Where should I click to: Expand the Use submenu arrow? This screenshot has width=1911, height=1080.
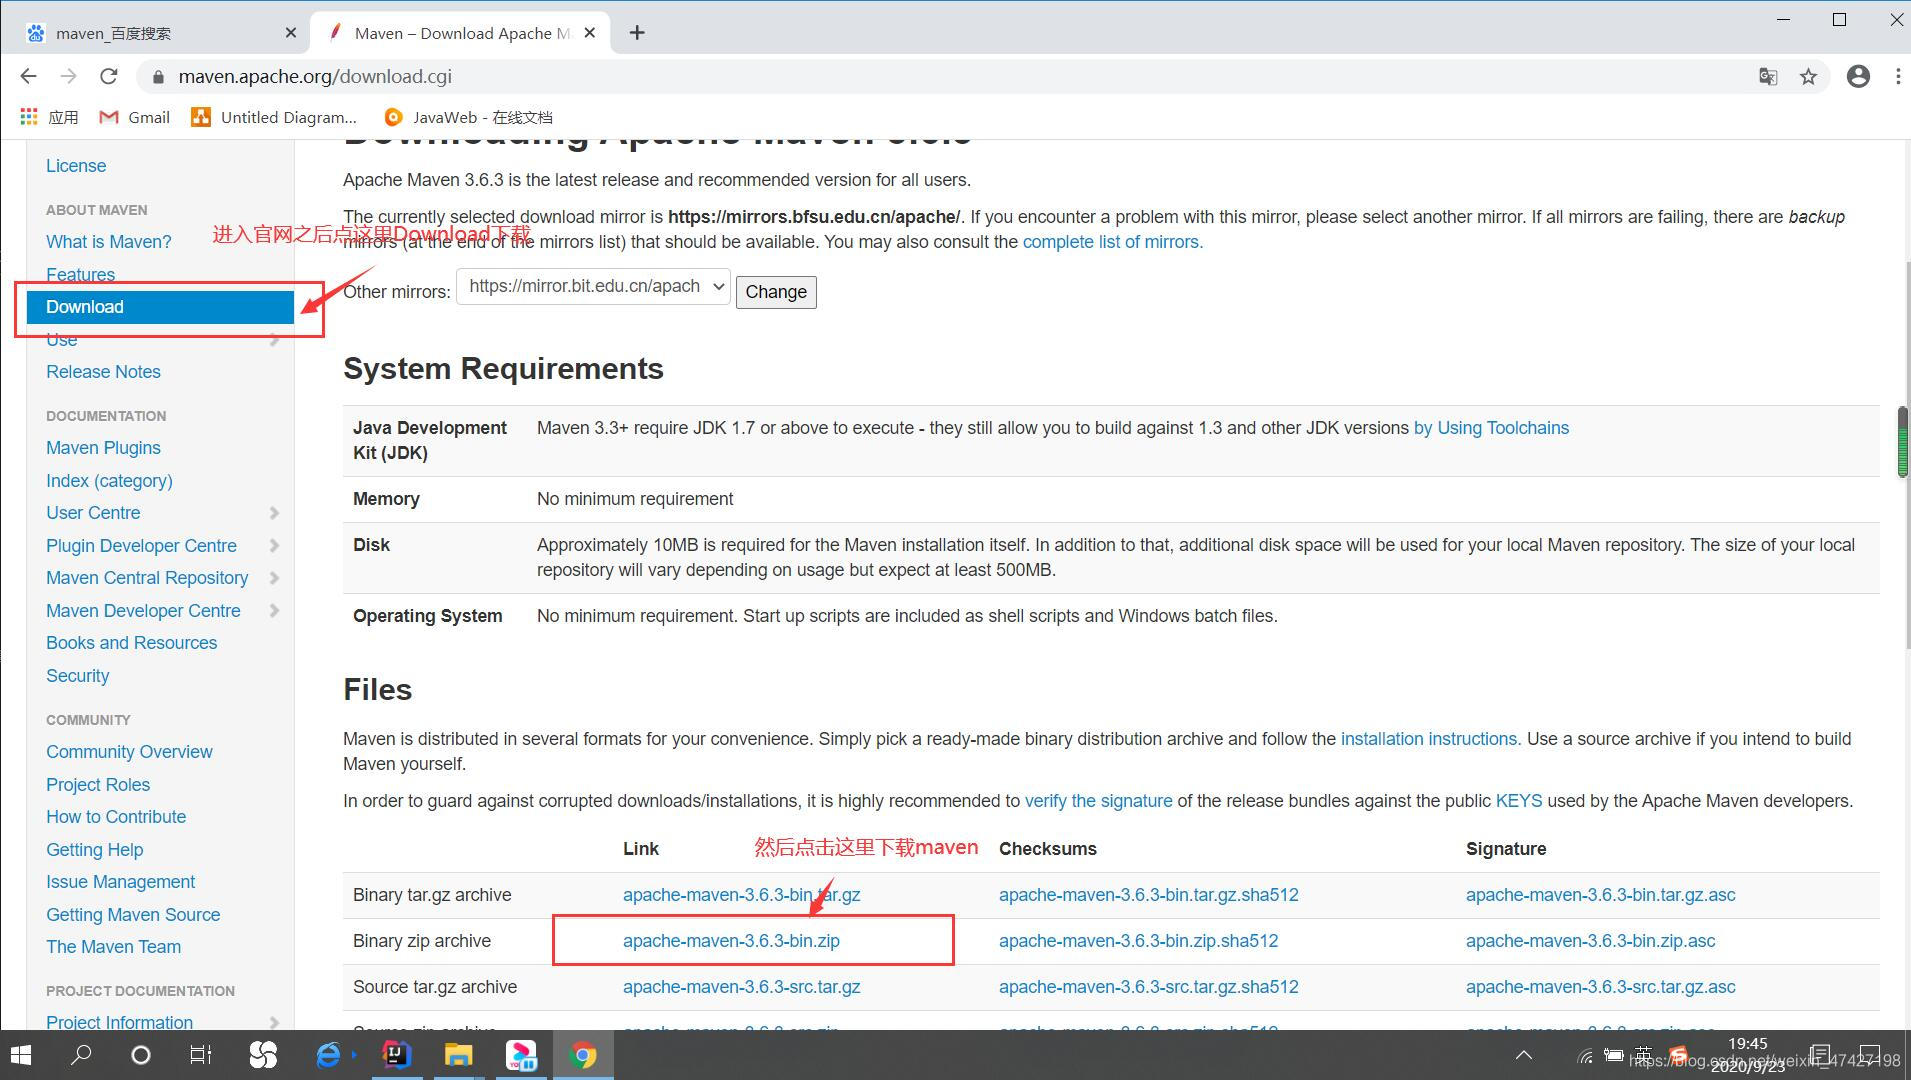pyautogui.click(x=274, y=340)
